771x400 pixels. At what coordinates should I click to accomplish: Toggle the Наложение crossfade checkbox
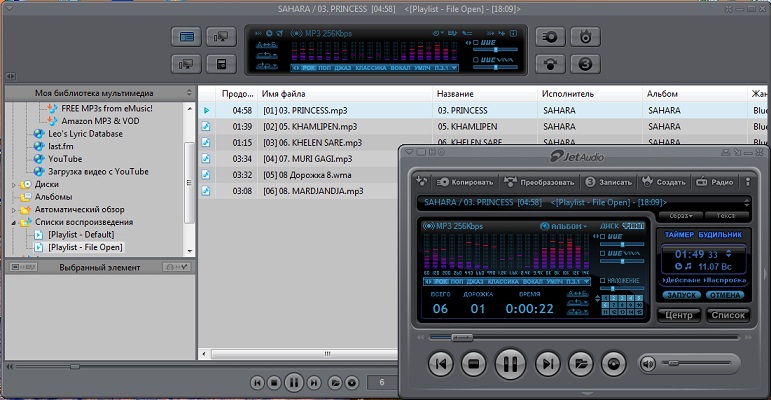(603, 281)
